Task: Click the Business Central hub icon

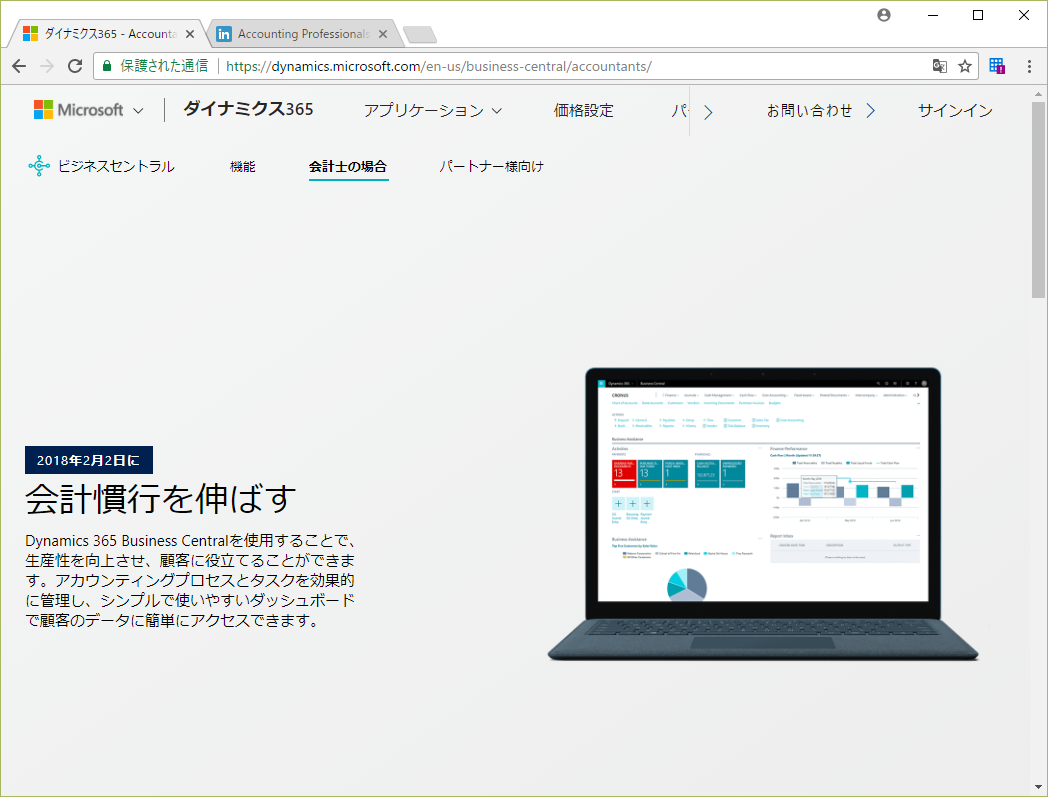Action: pos(39,166)
